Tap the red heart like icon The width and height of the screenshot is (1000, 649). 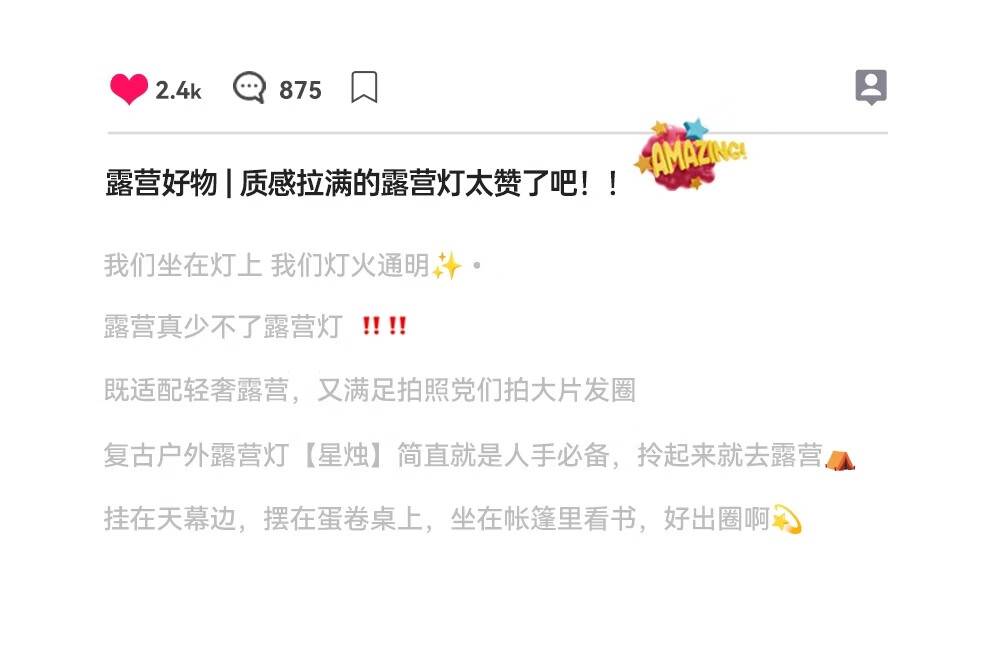coord(128,89)
